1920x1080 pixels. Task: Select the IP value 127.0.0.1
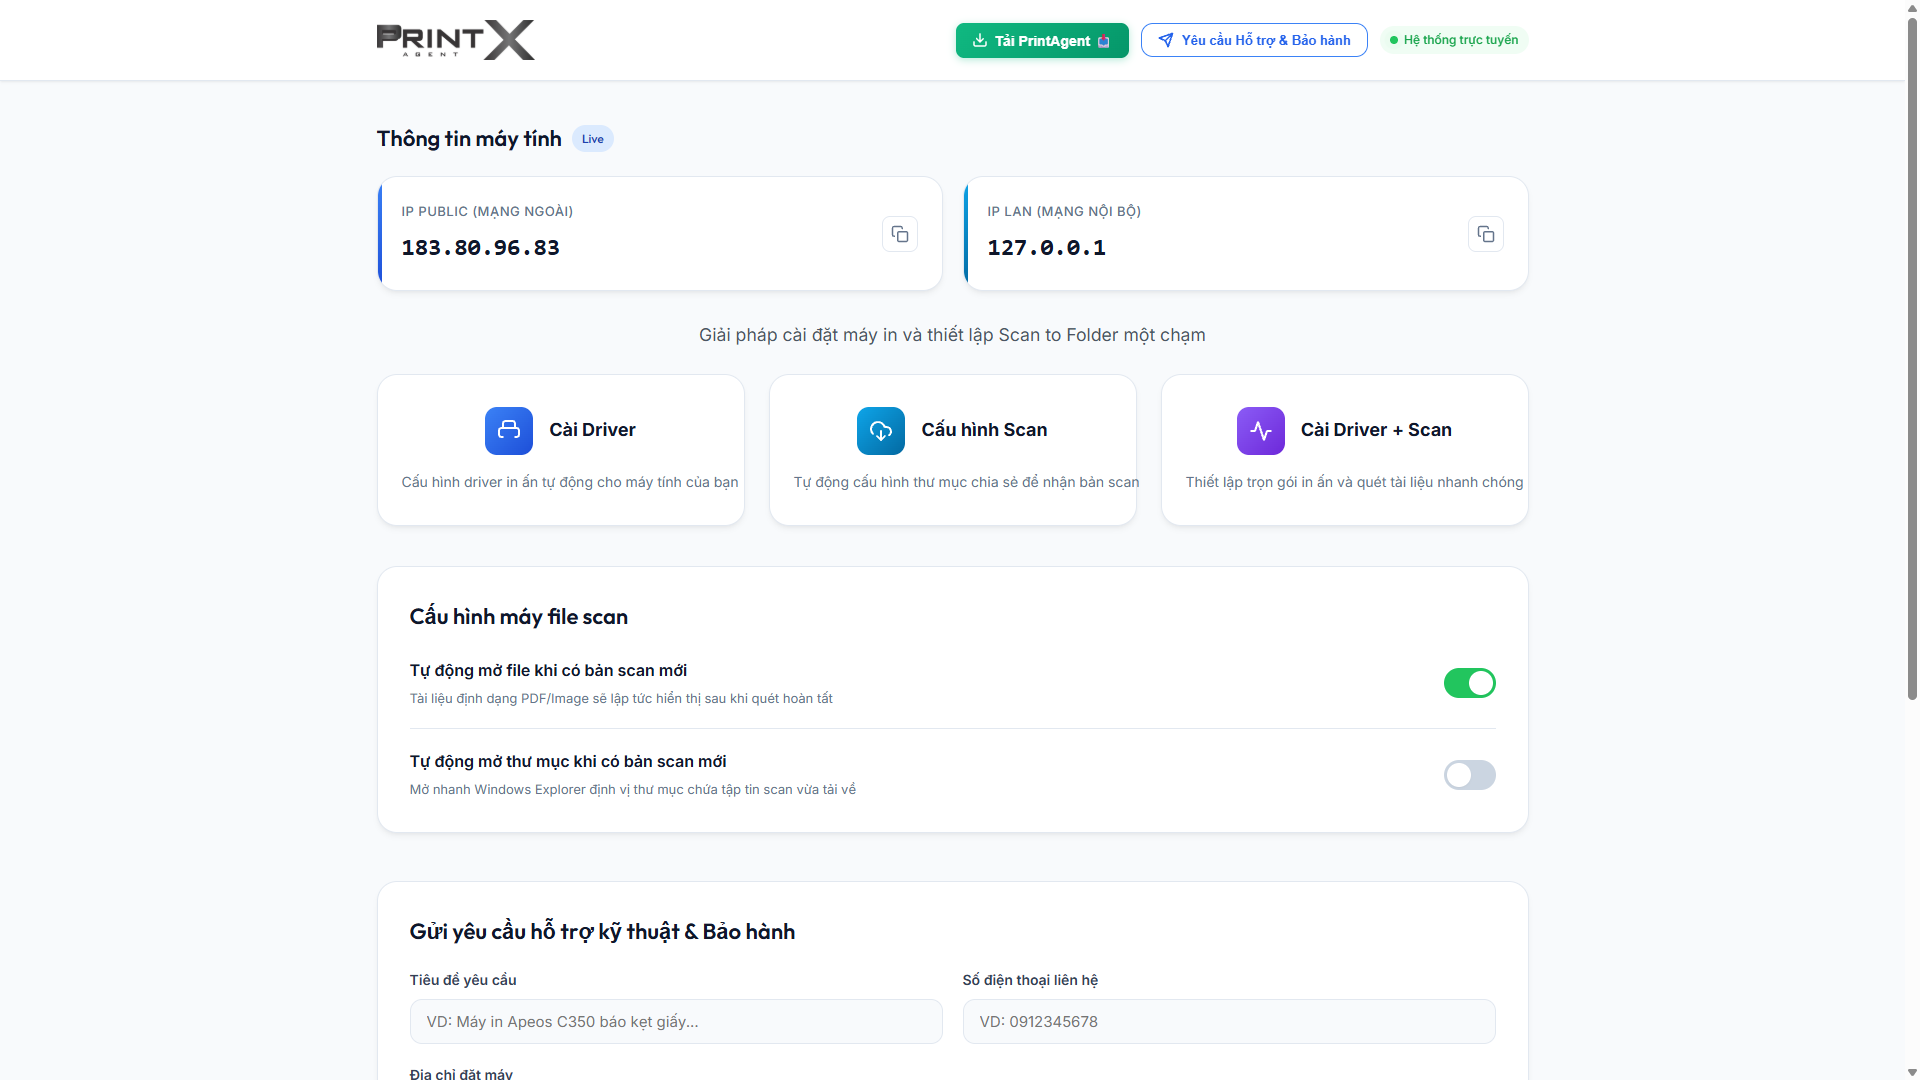pyautogui.click(x=1047, y=248)
